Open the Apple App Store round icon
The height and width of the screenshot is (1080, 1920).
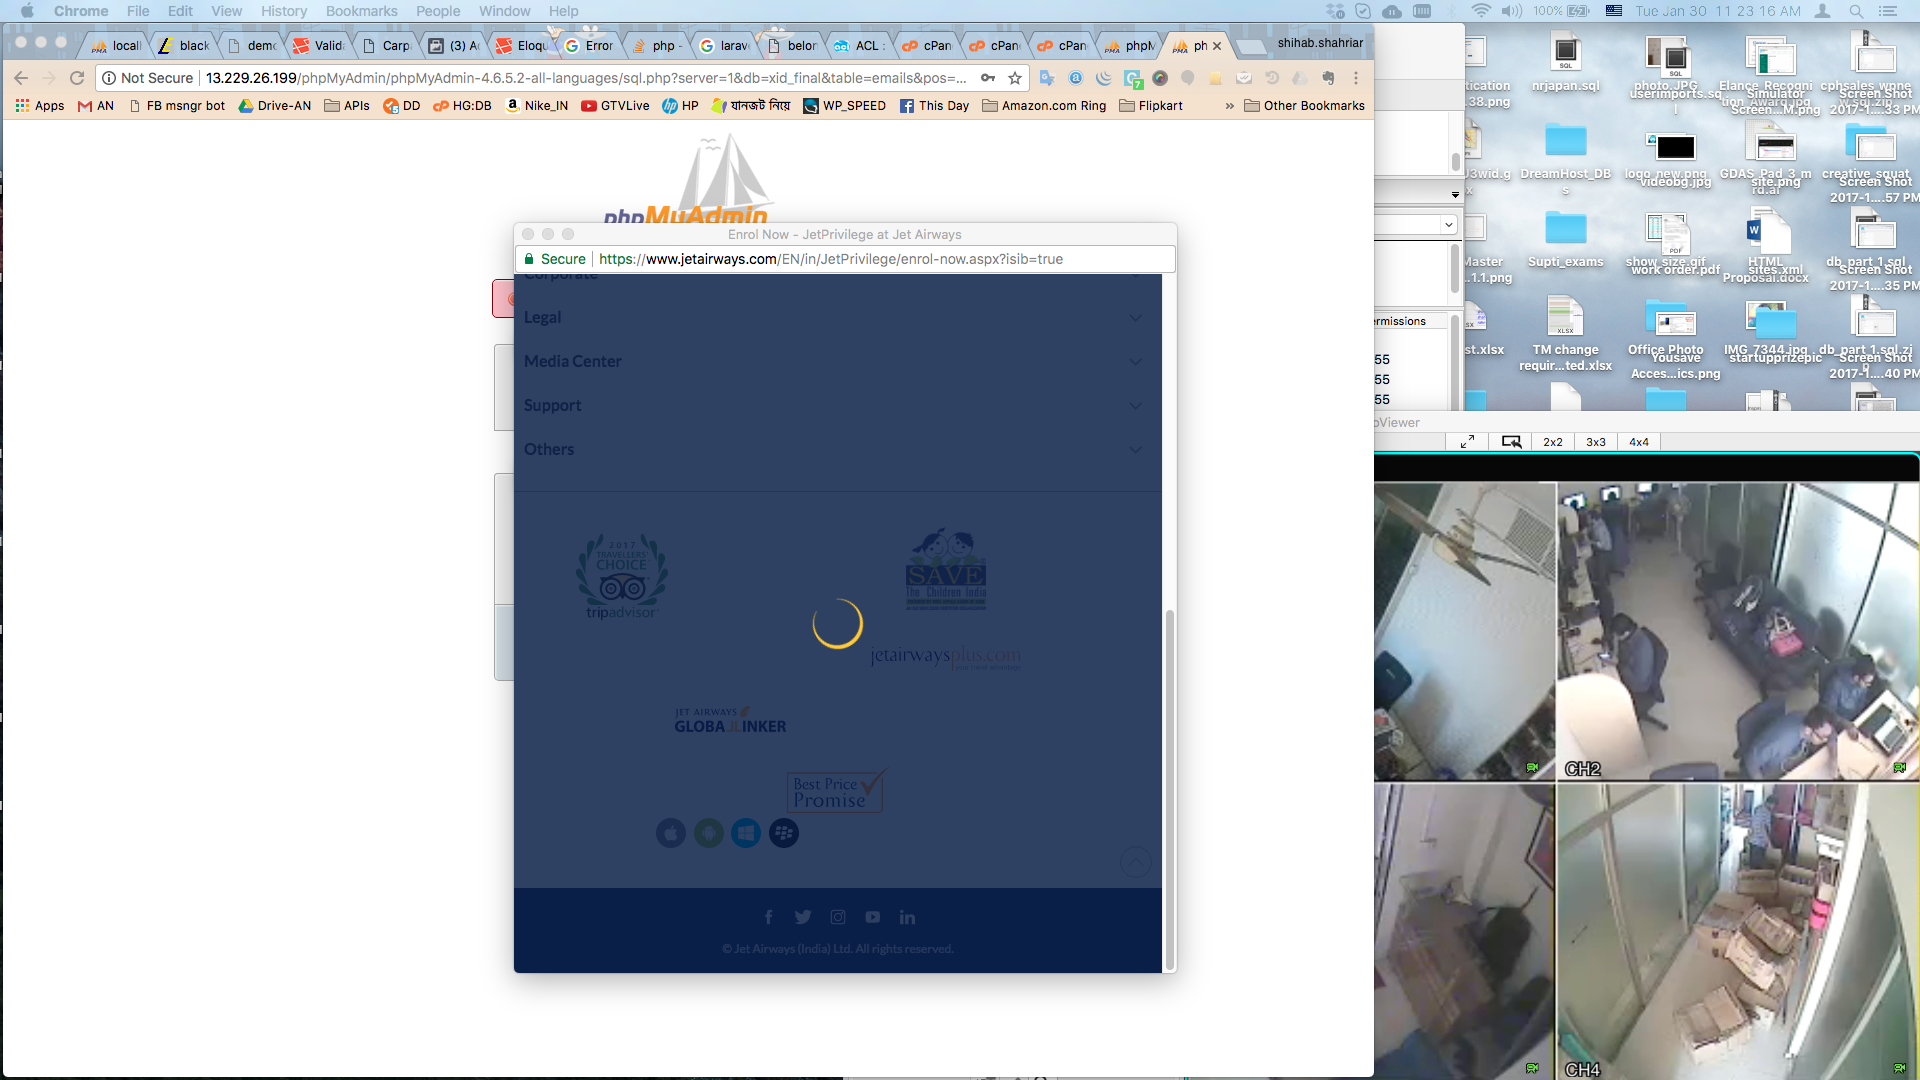(671, 833)
